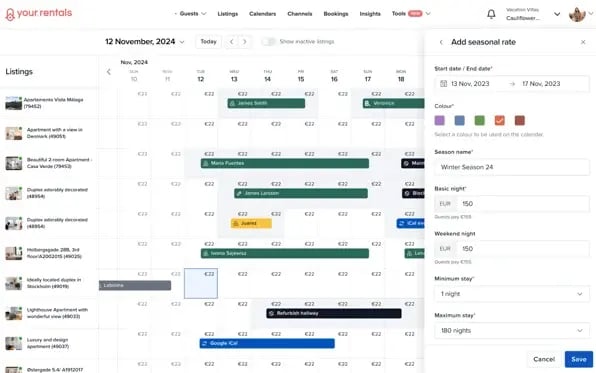Go to the previous calendar period arrow
Screen dimensions: 596x373
click(x=231, y=41)
